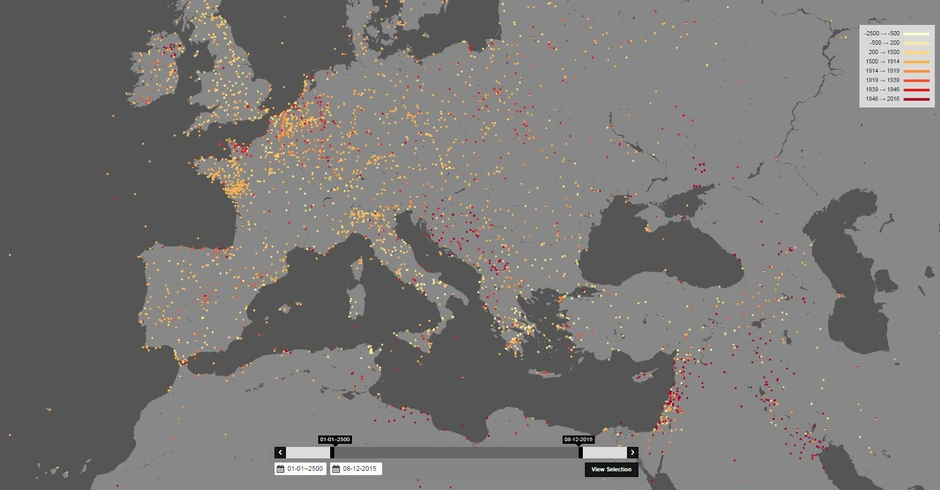This screenshot has width=940, height=490.
Task: Click the dark selected range of timeline
Action: (x=456, y=452)
